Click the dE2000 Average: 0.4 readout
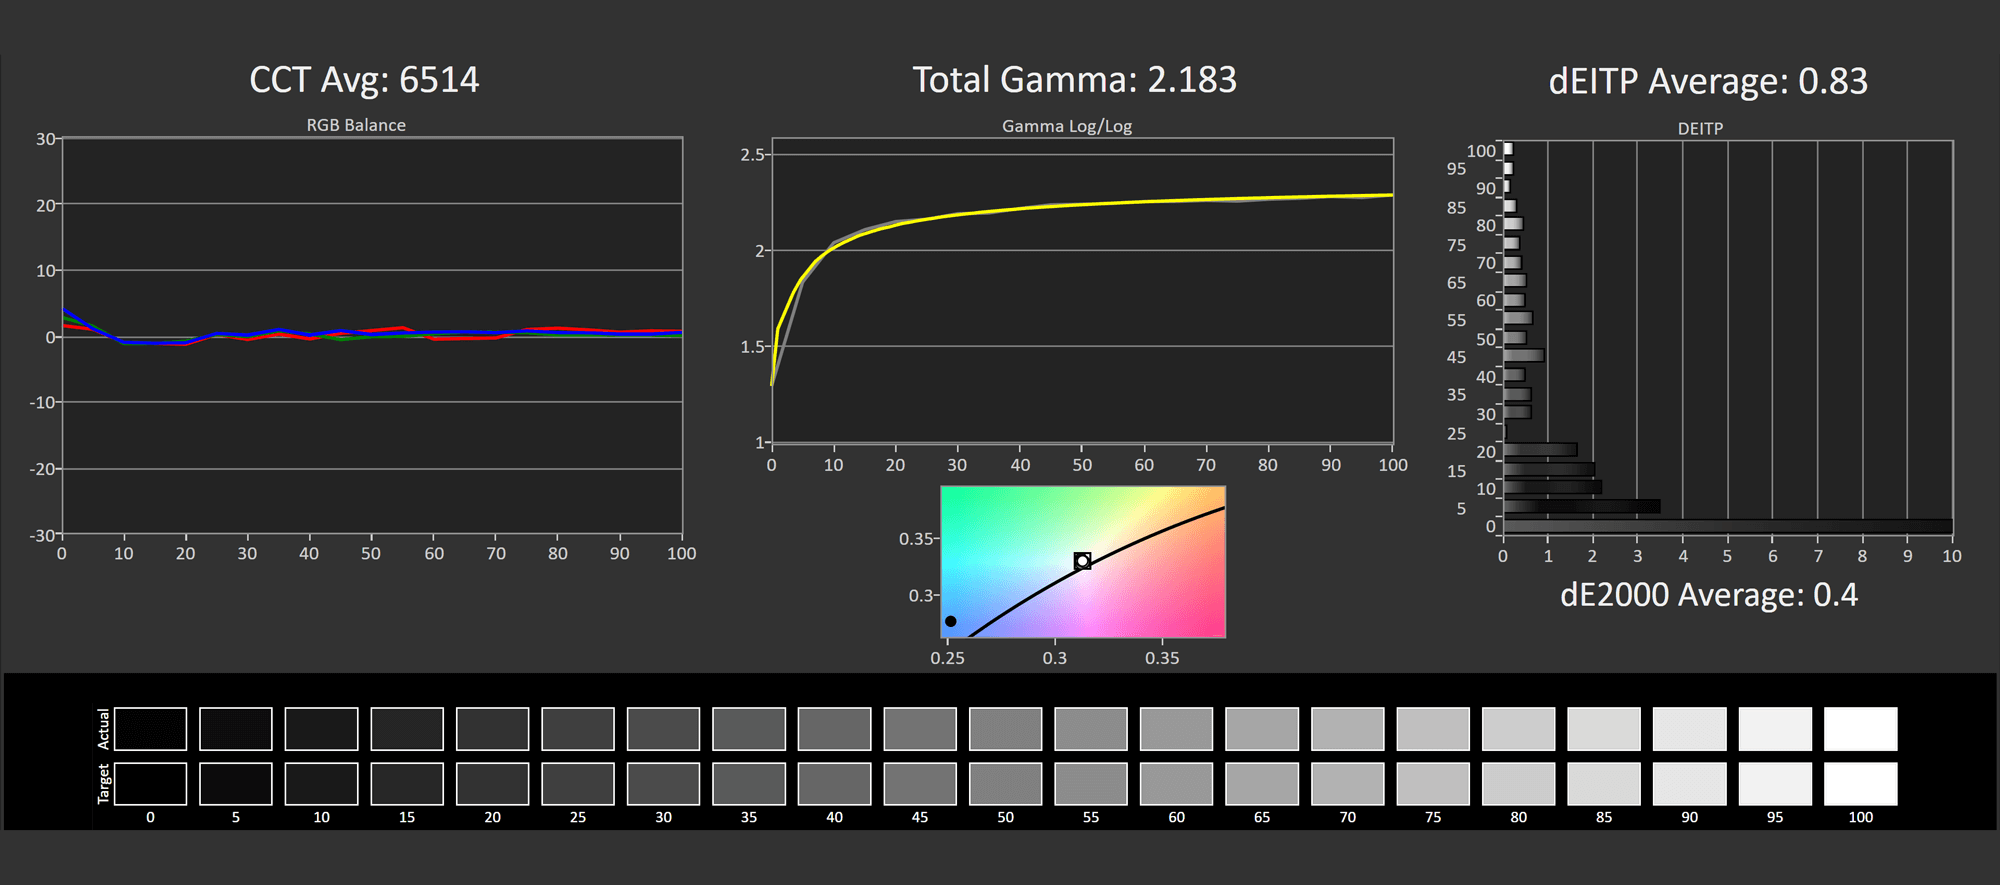Image resolution: width=2000 pixels, height=885 pixels. point(1708,595)
